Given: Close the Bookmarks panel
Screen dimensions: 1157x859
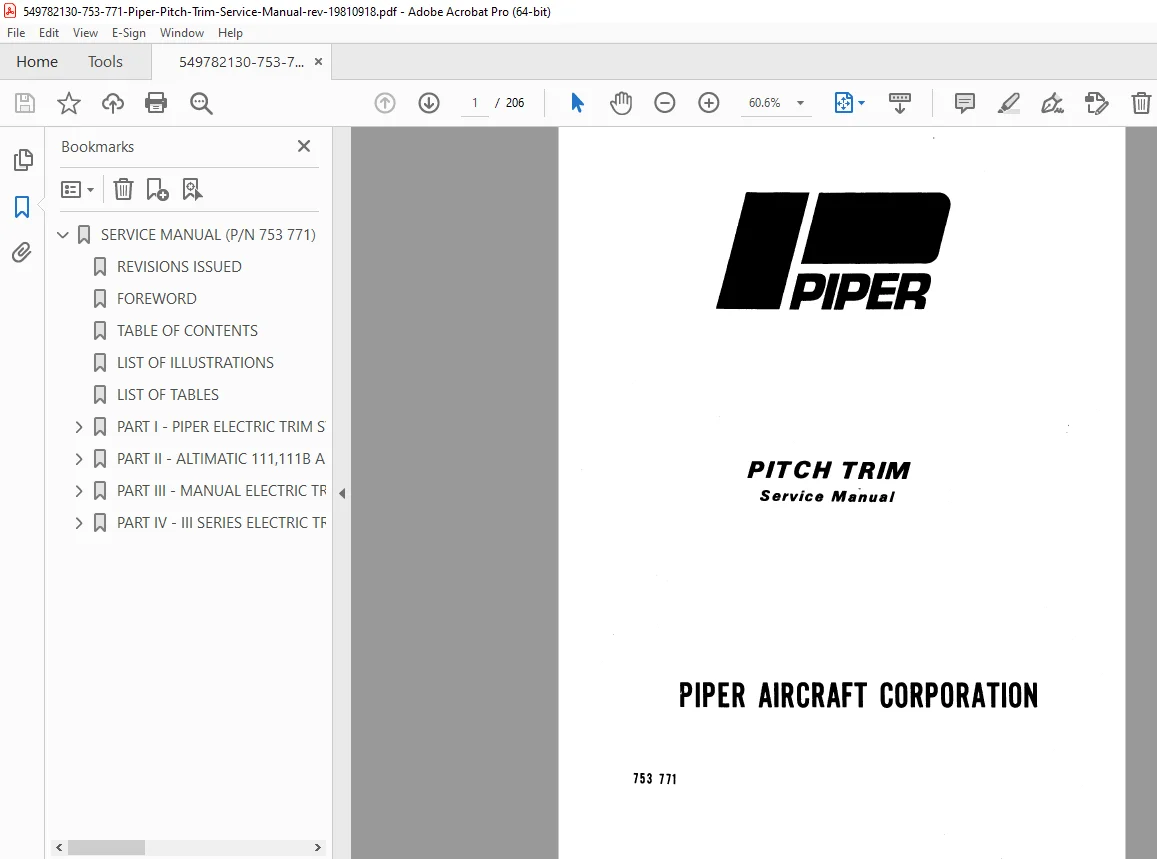Looking at the screenshot, I should [303, 146].
